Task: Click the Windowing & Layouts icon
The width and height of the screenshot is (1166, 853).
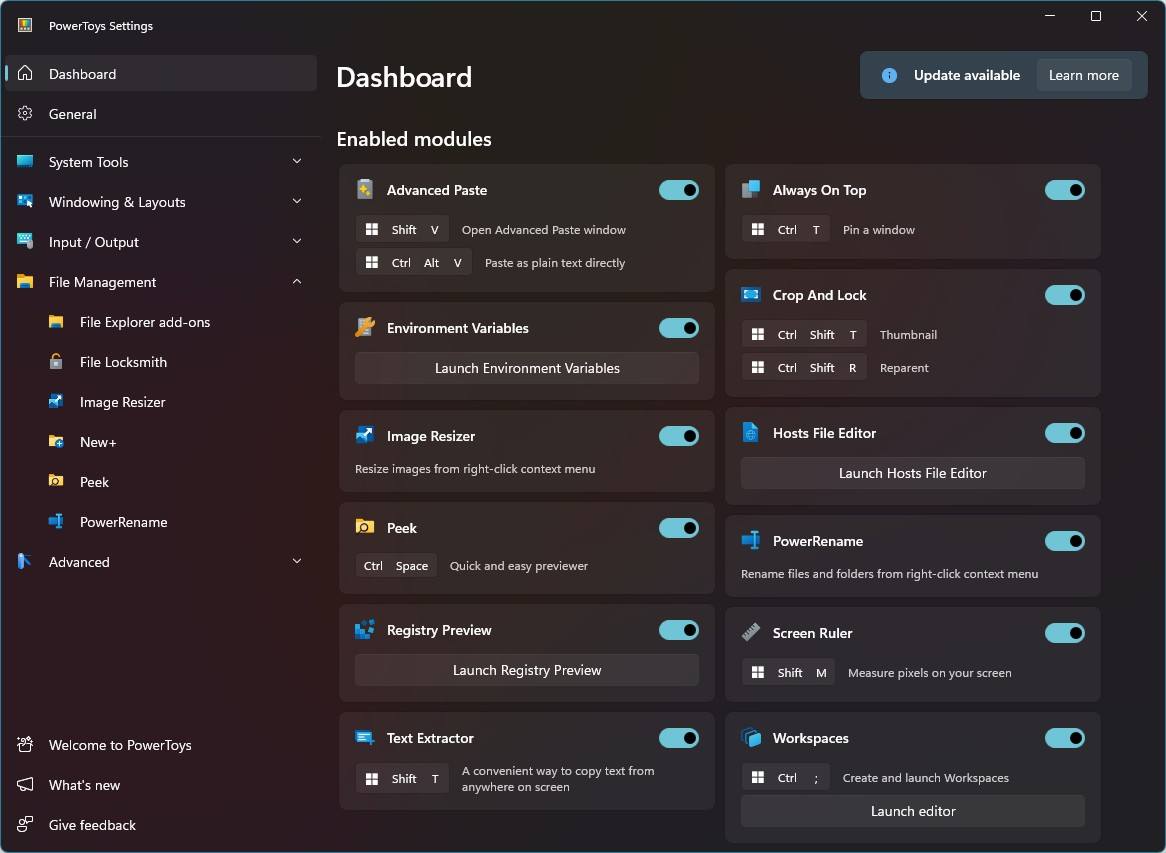Action: (25, 201)
